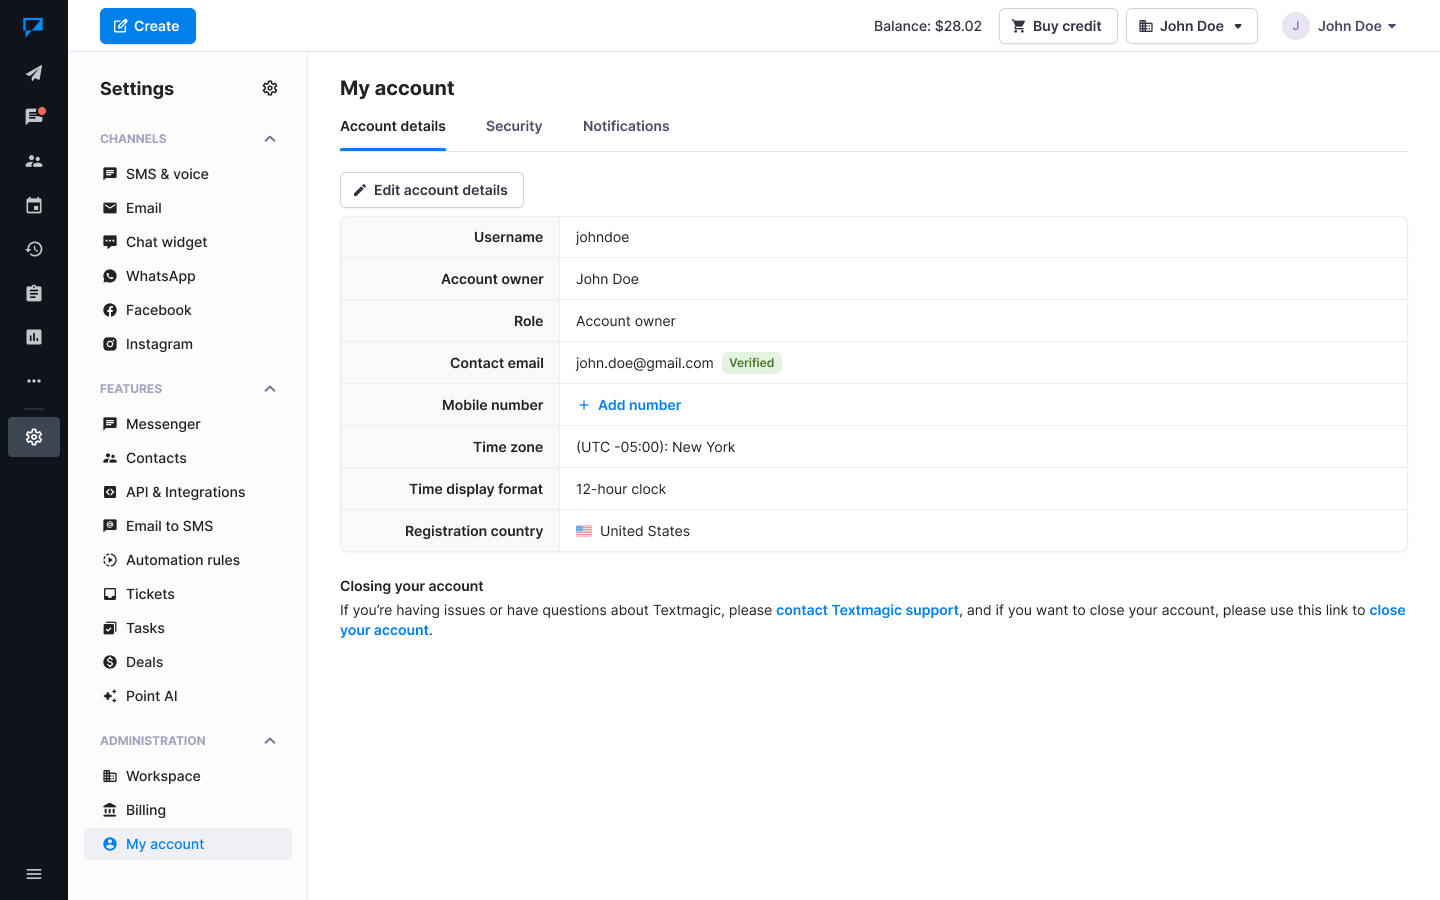Open the calendar icon in left rail
This screenshot has width=1440, height=900.
click(x=34, y=205)
